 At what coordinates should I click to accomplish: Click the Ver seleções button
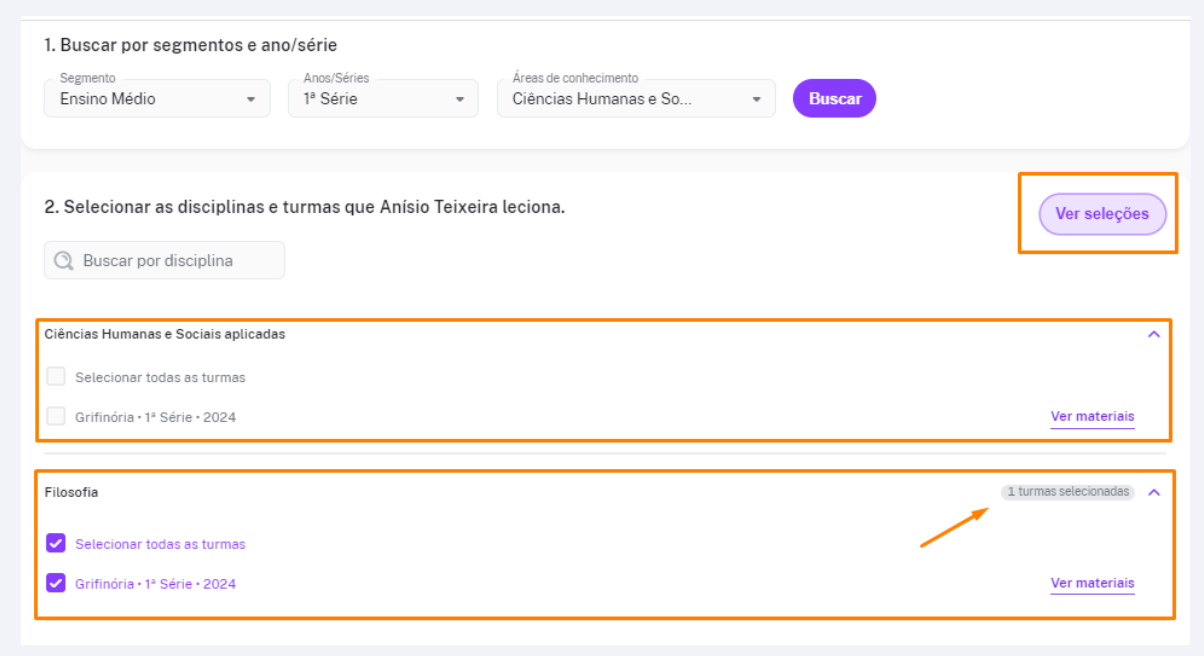pyautogui.click(x=1103, y=214)
